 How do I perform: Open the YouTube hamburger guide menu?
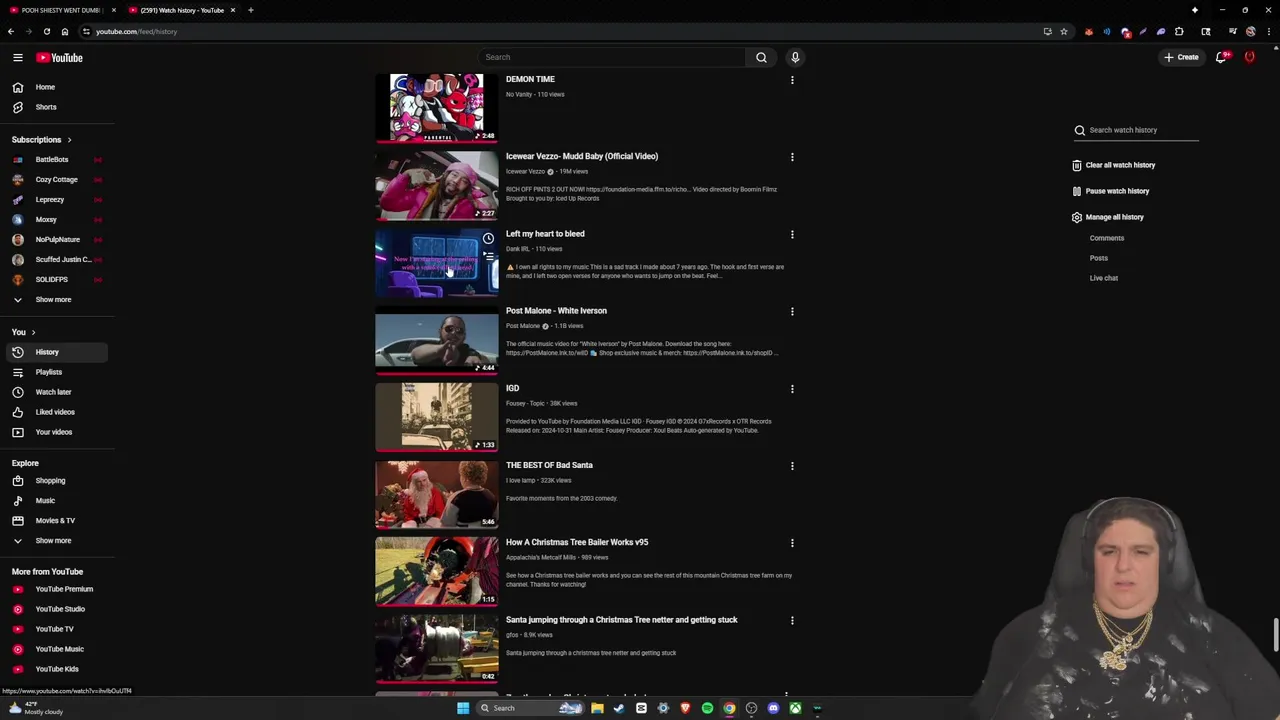[17, 58]
